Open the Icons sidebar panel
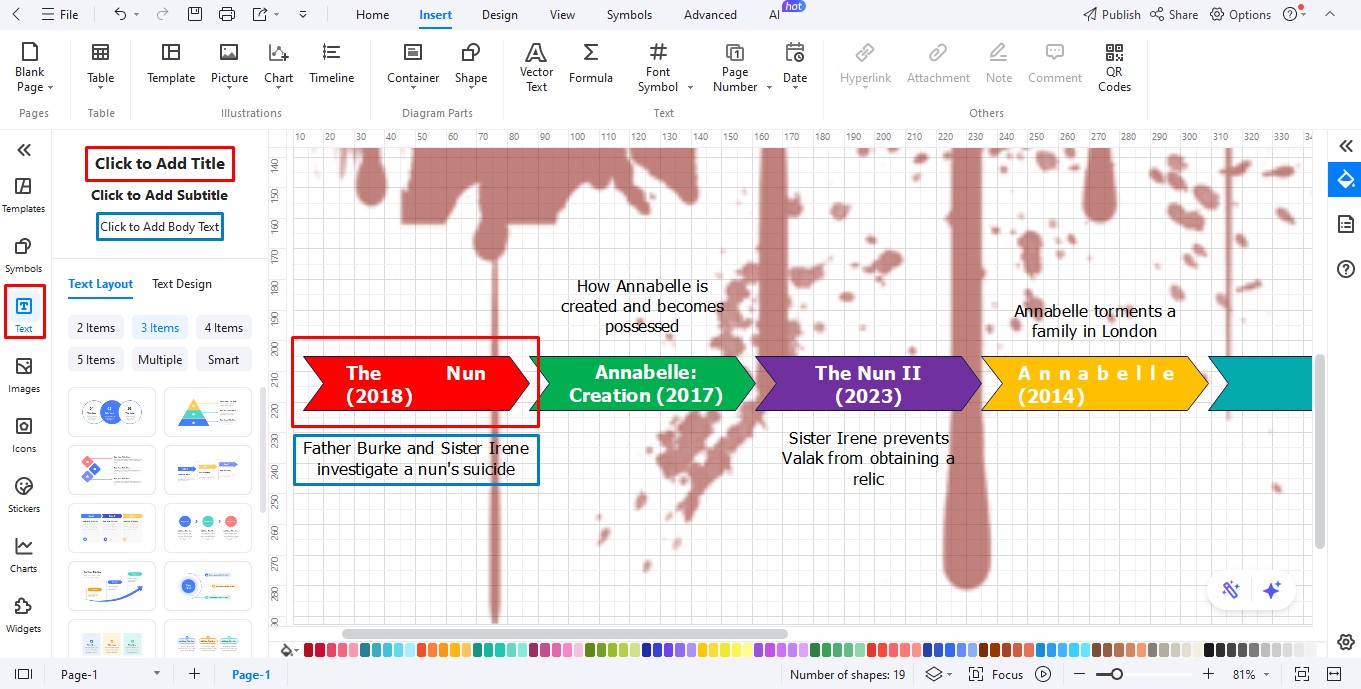 (24, 435)
